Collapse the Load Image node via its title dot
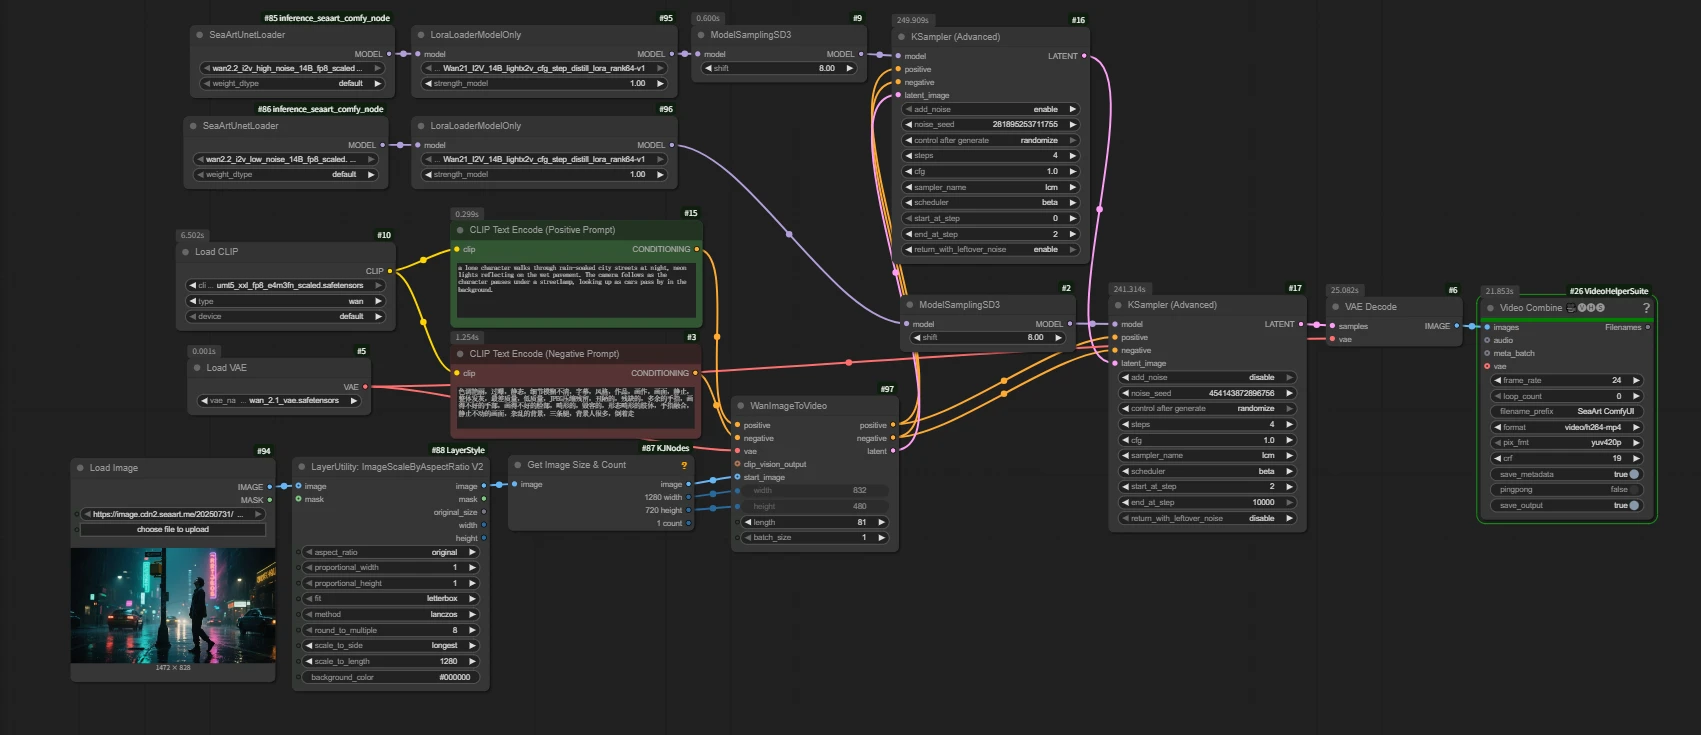The image size is (1701, 735). [80, 468]
